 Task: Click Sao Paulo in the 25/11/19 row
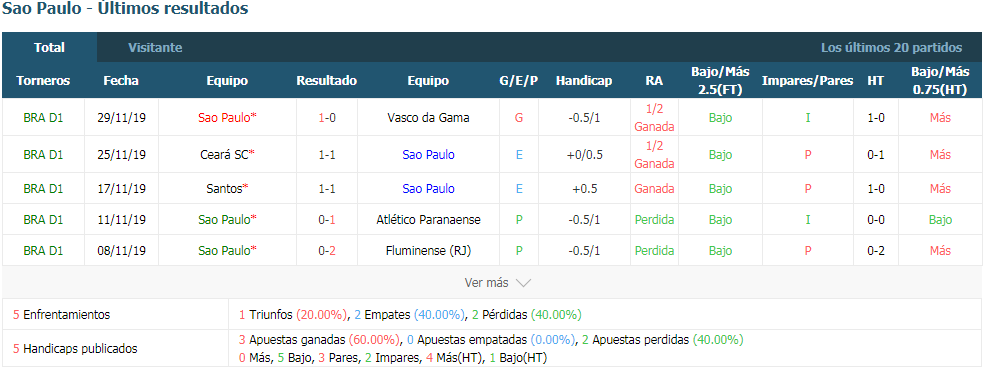click(428, 154)
